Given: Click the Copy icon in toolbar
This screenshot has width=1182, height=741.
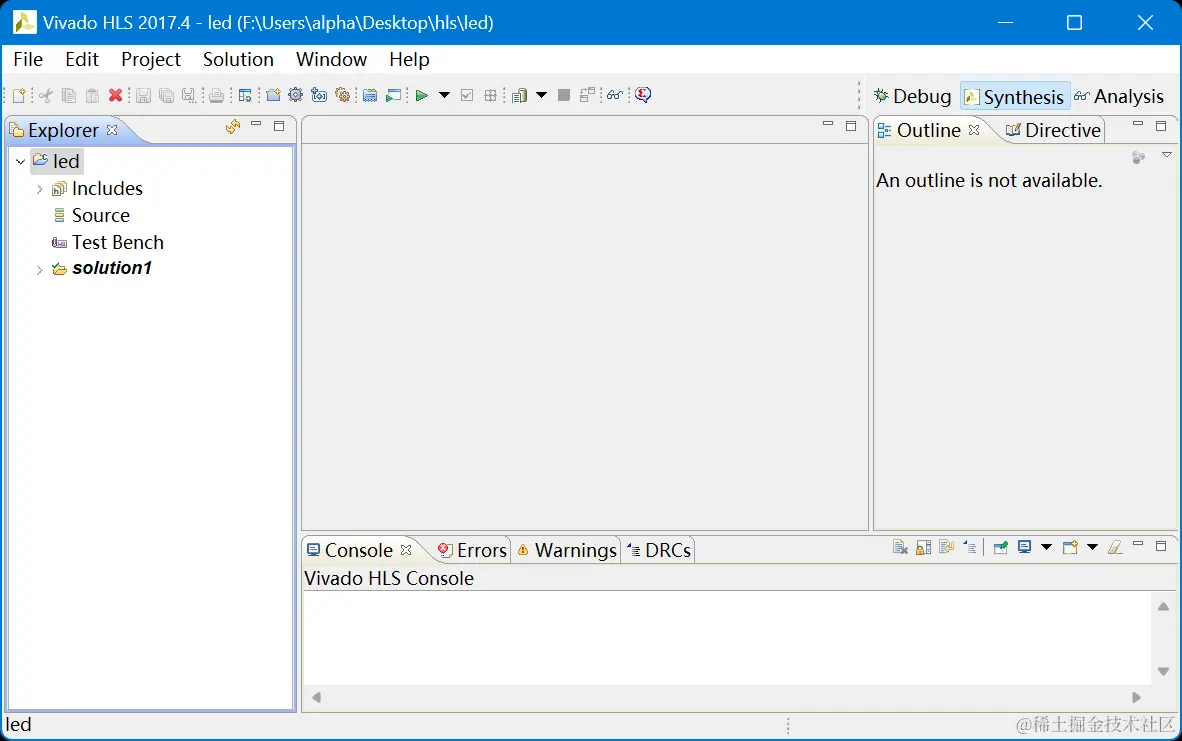Looking at the screenshot, I should click(x=69, y=95).
